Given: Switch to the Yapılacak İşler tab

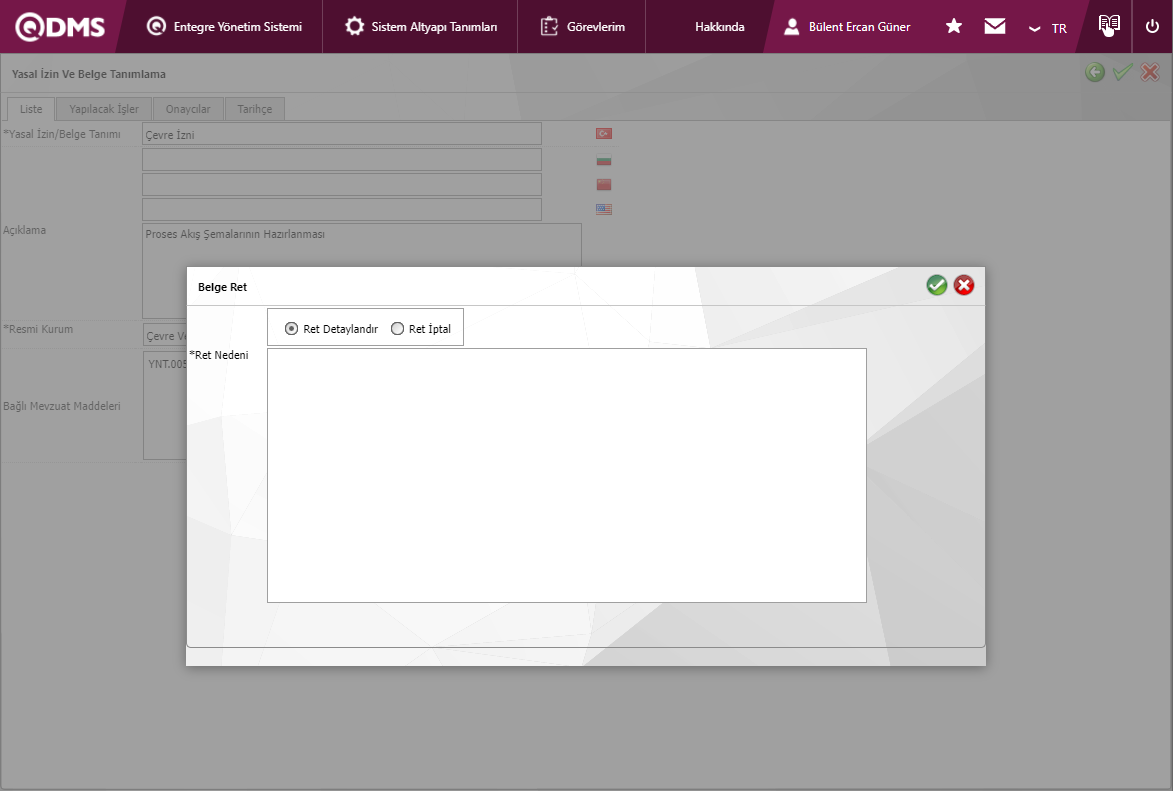Looking at the screenshot, I should tap(104, 109).
